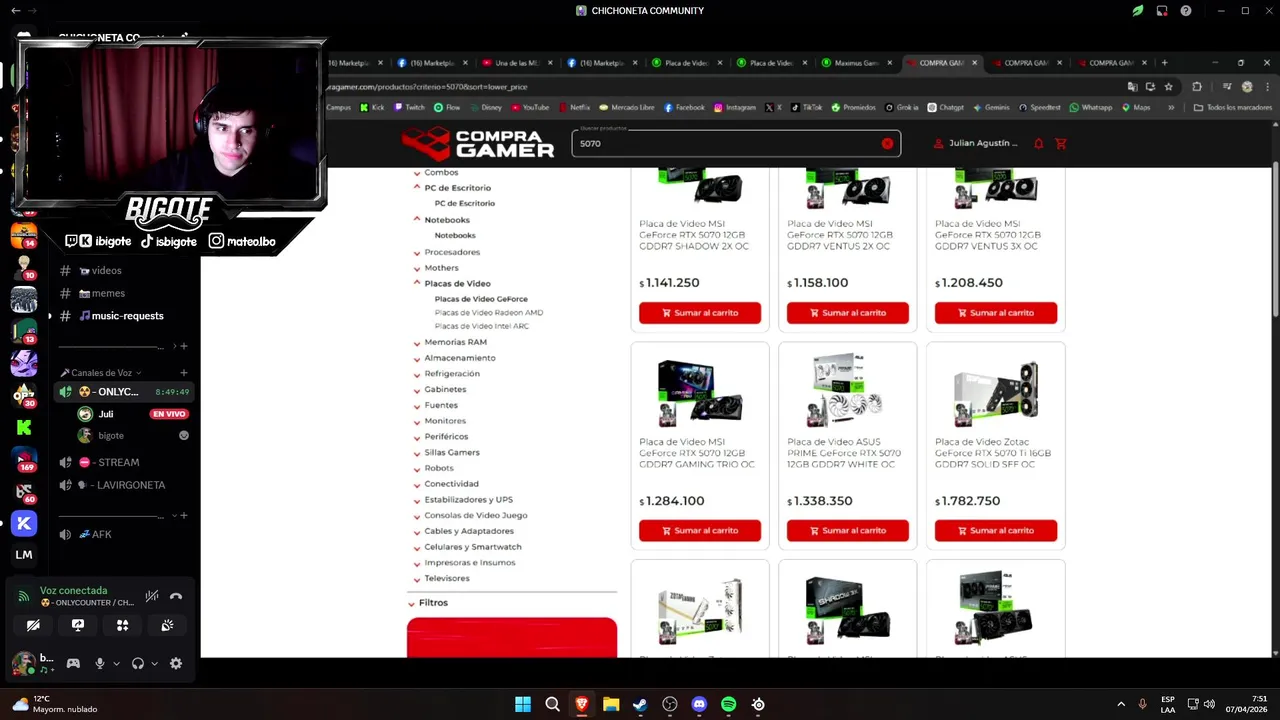
Task: Switch to the first Placa de Video tab
Action: (x=686, y=63)
